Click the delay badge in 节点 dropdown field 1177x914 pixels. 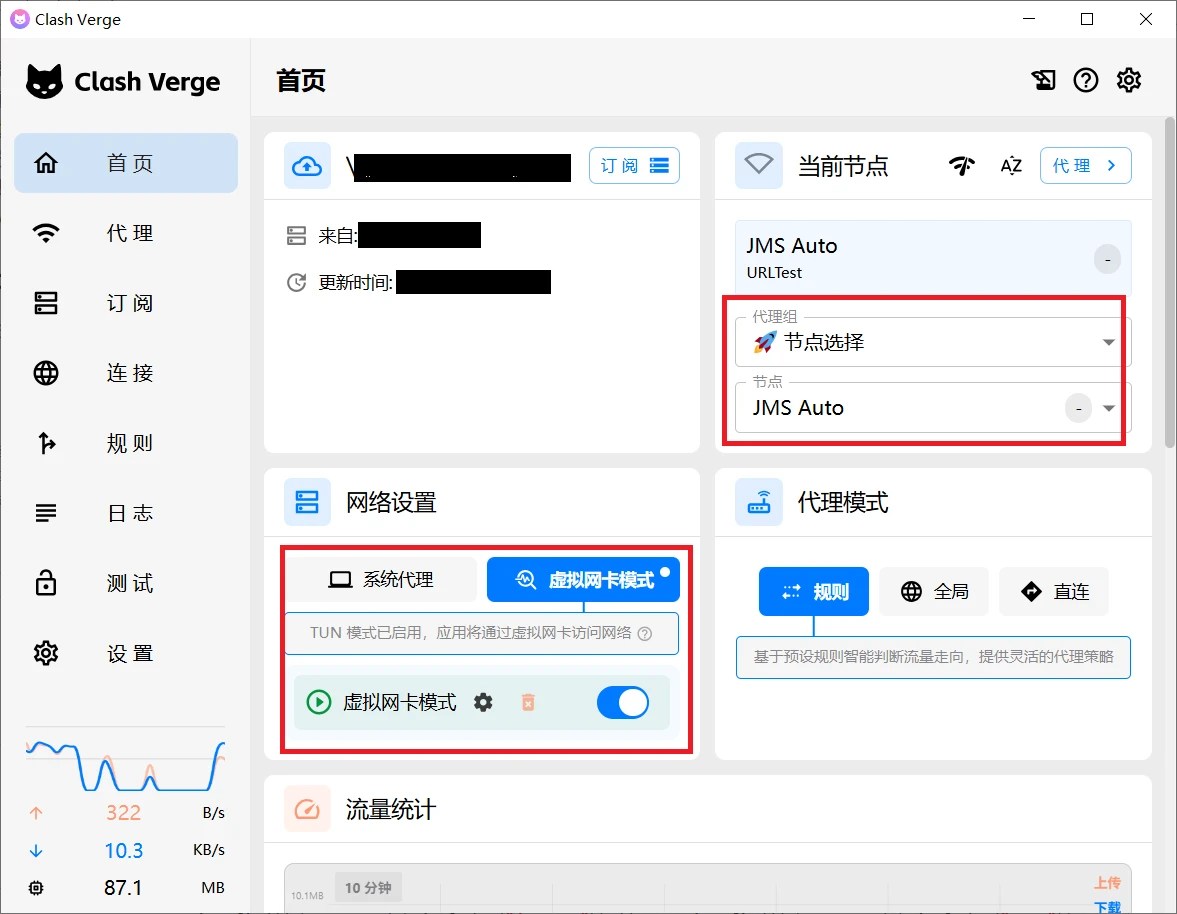pos(1079,408)
